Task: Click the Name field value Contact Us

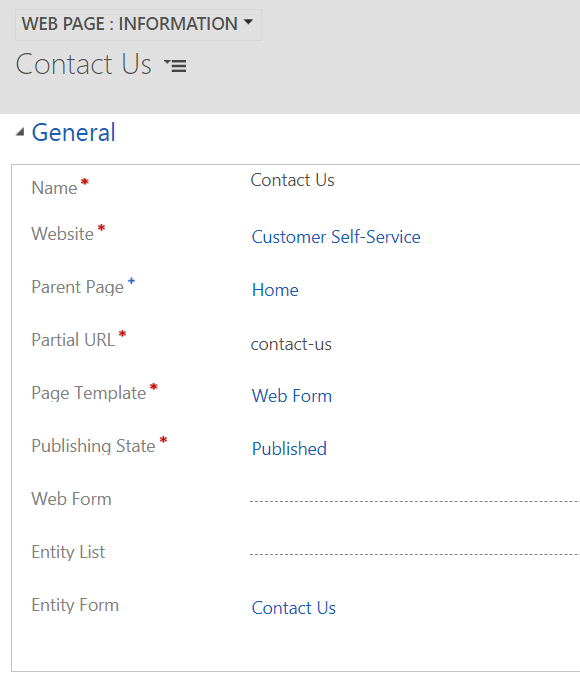Action: pyautogui.click(x=292, y=180)
